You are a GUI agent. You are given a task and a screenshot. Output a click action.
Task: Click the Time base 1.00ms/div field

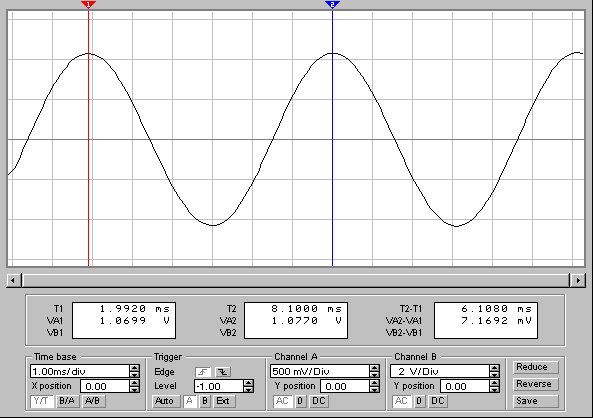[x=80, y=371]
